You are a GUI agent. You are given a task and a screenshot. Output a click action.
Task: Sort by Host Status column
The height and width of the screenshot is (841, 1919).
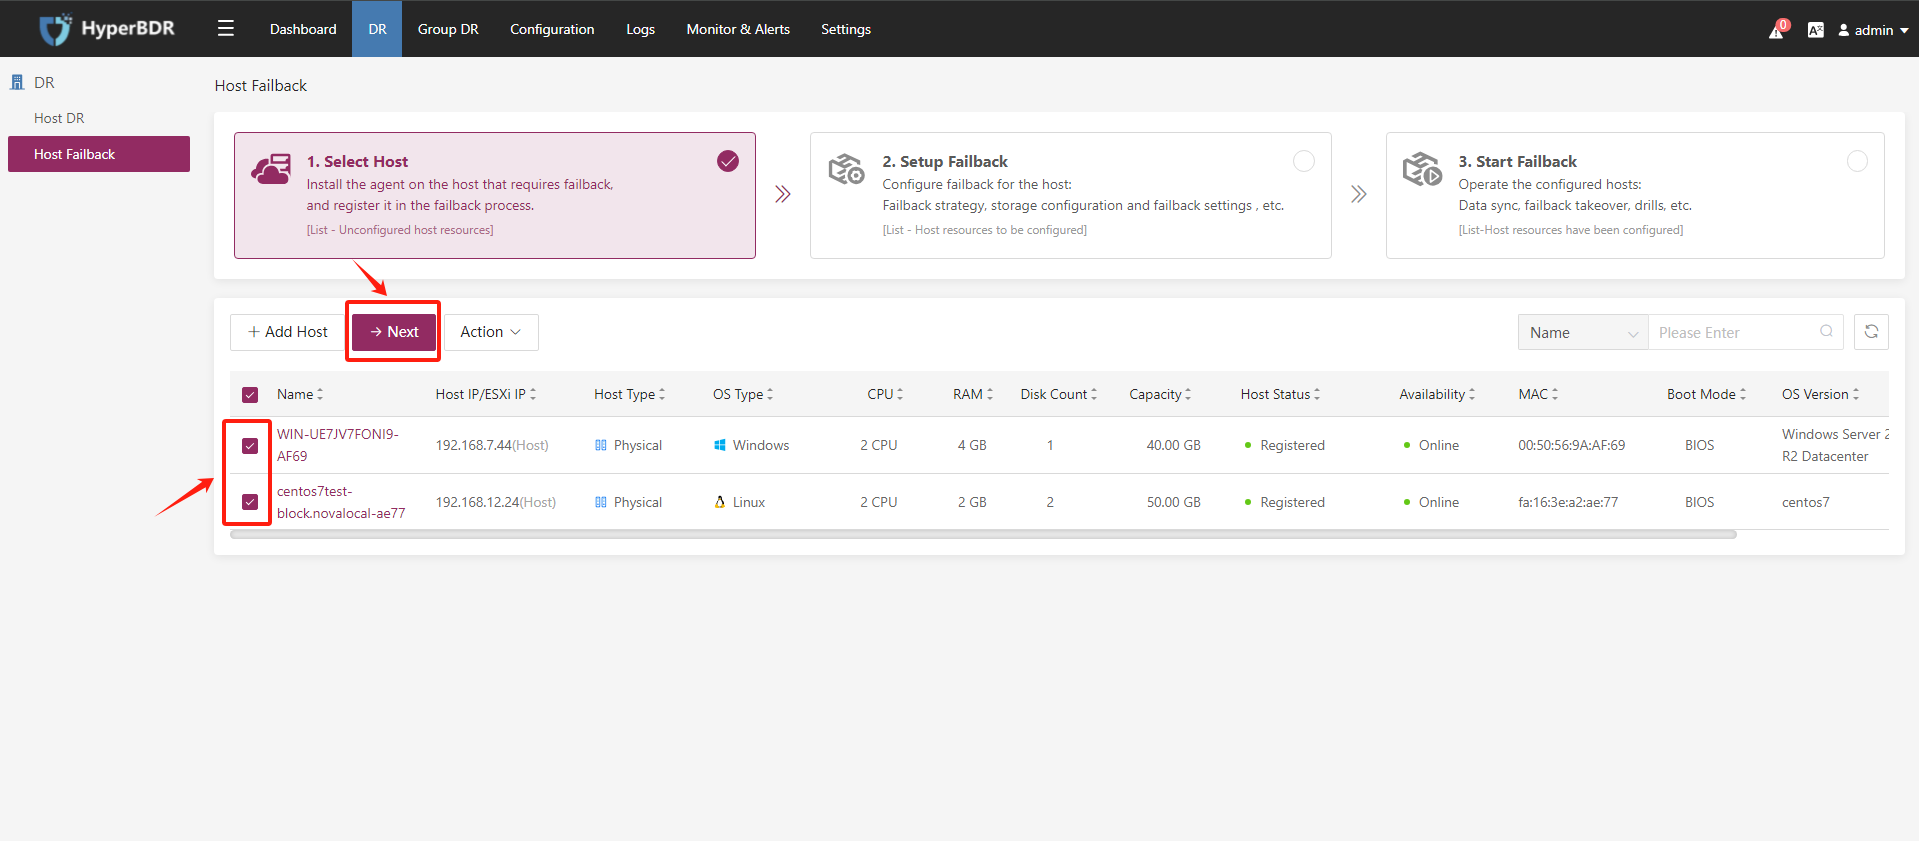(x=1317, y=394)
